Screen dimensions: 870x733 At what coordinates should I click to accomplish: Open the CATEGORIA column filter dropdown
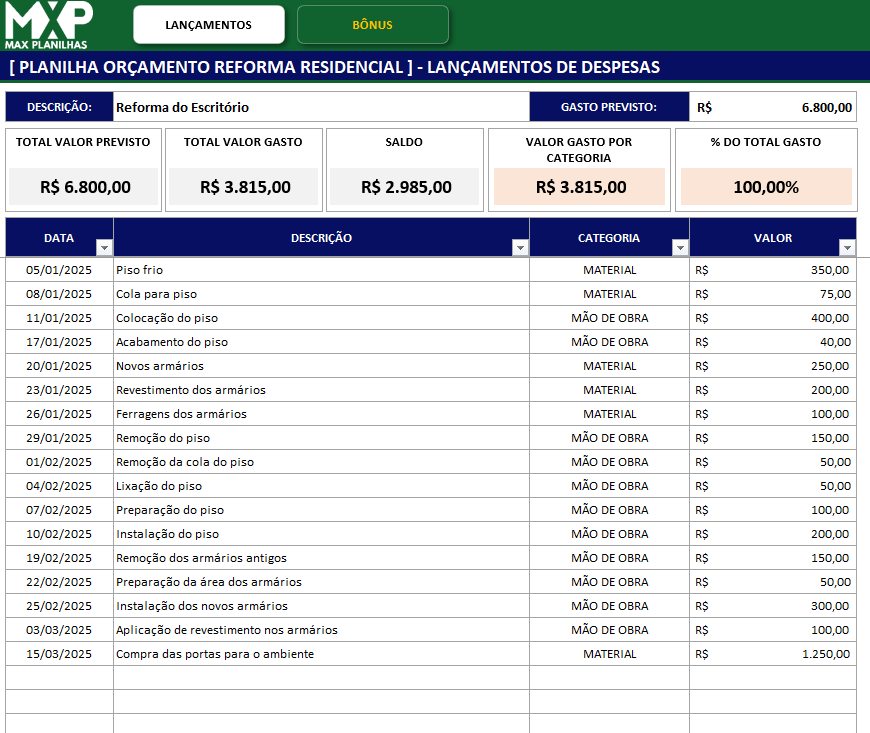click(x=680, y=246)
